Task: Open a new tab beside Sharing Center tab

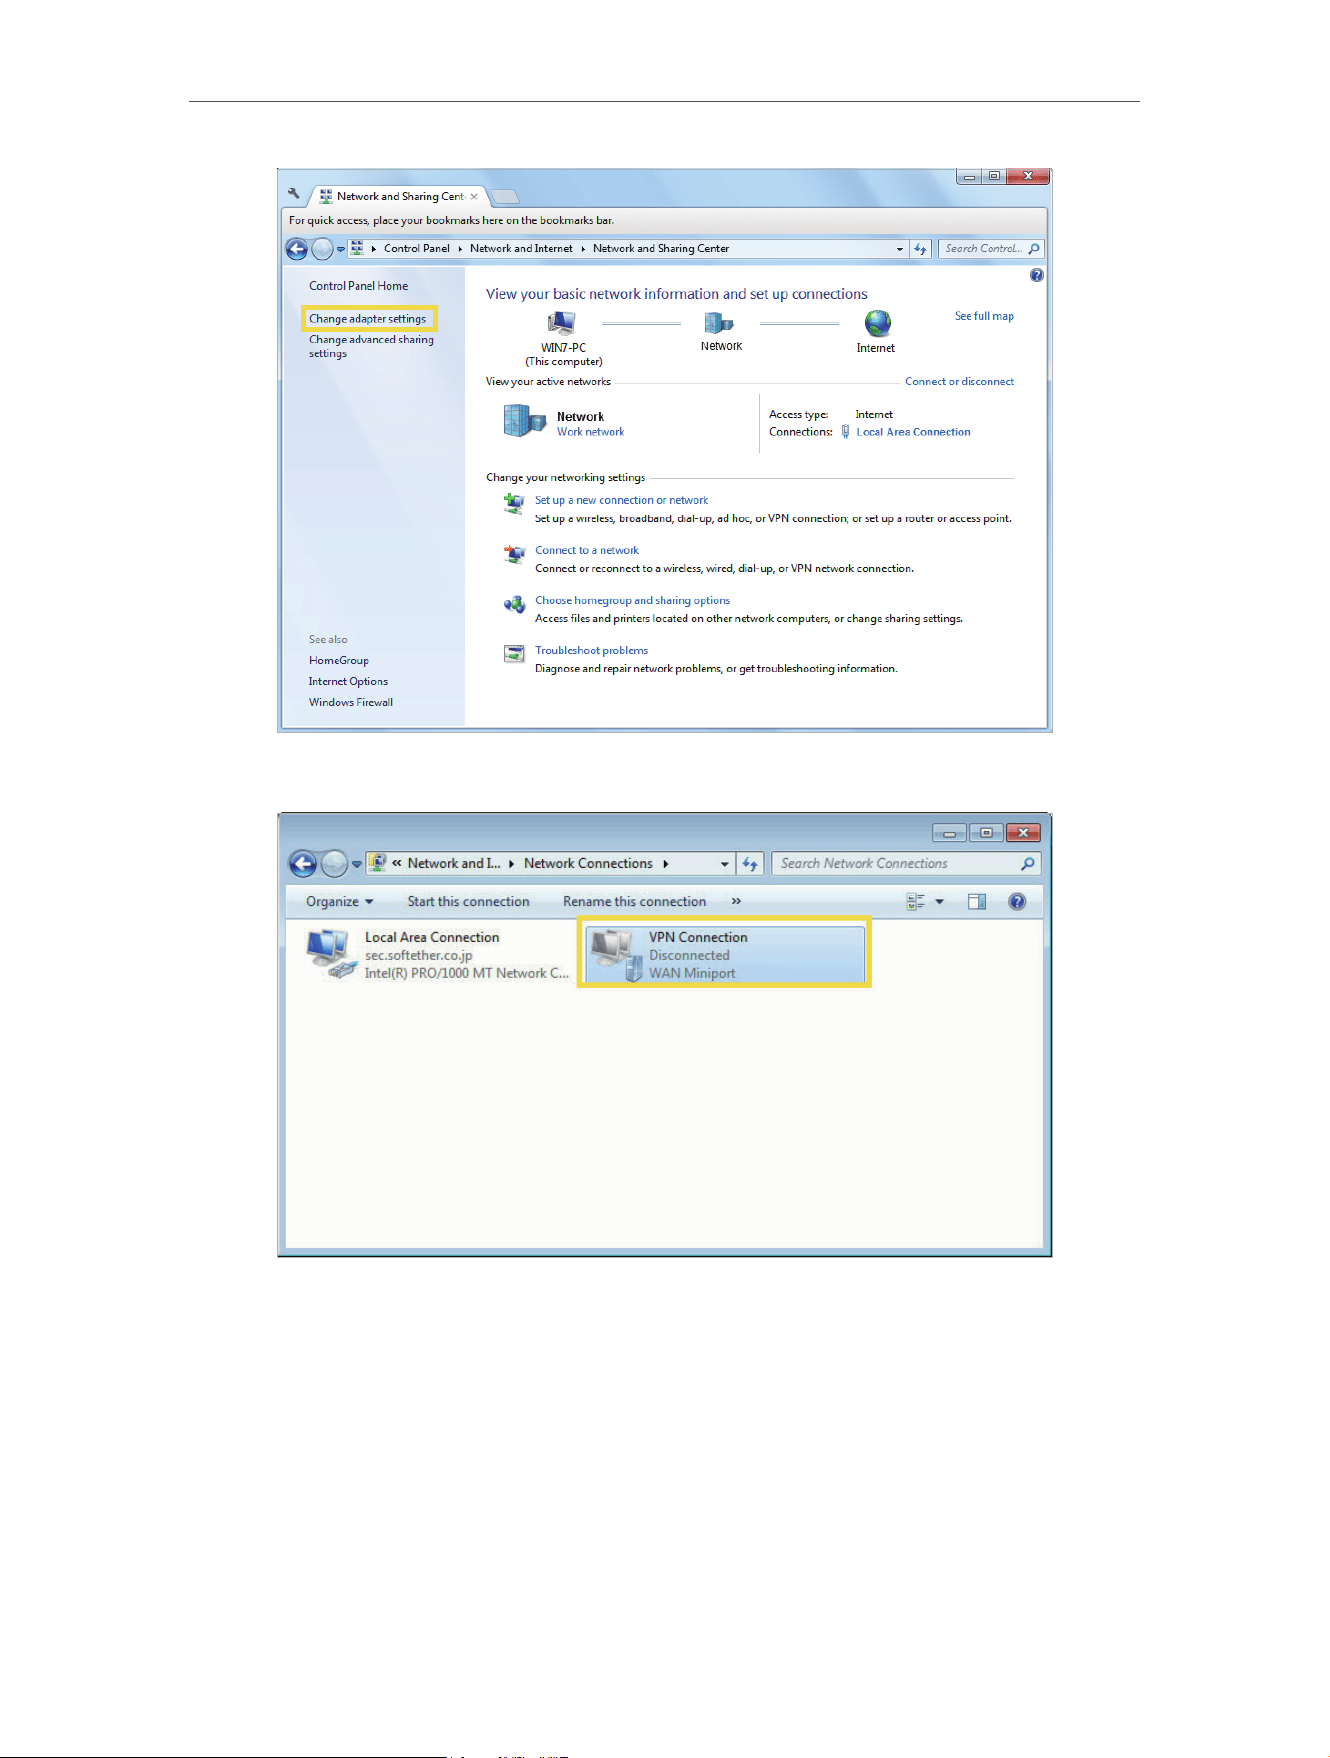Action: [505, 197]
